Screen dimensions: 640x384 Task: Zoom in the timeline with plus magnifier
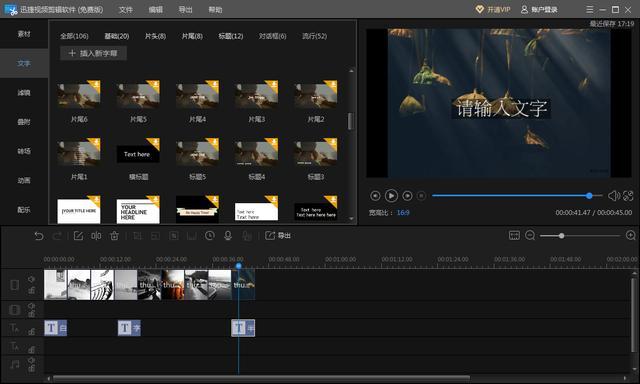pos(631,235)
